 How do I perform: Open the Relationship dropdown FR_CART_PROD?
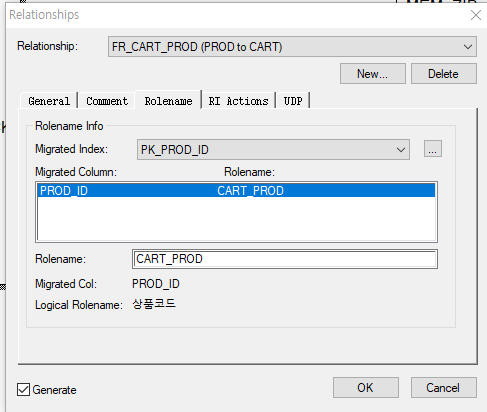click(292, 47)
